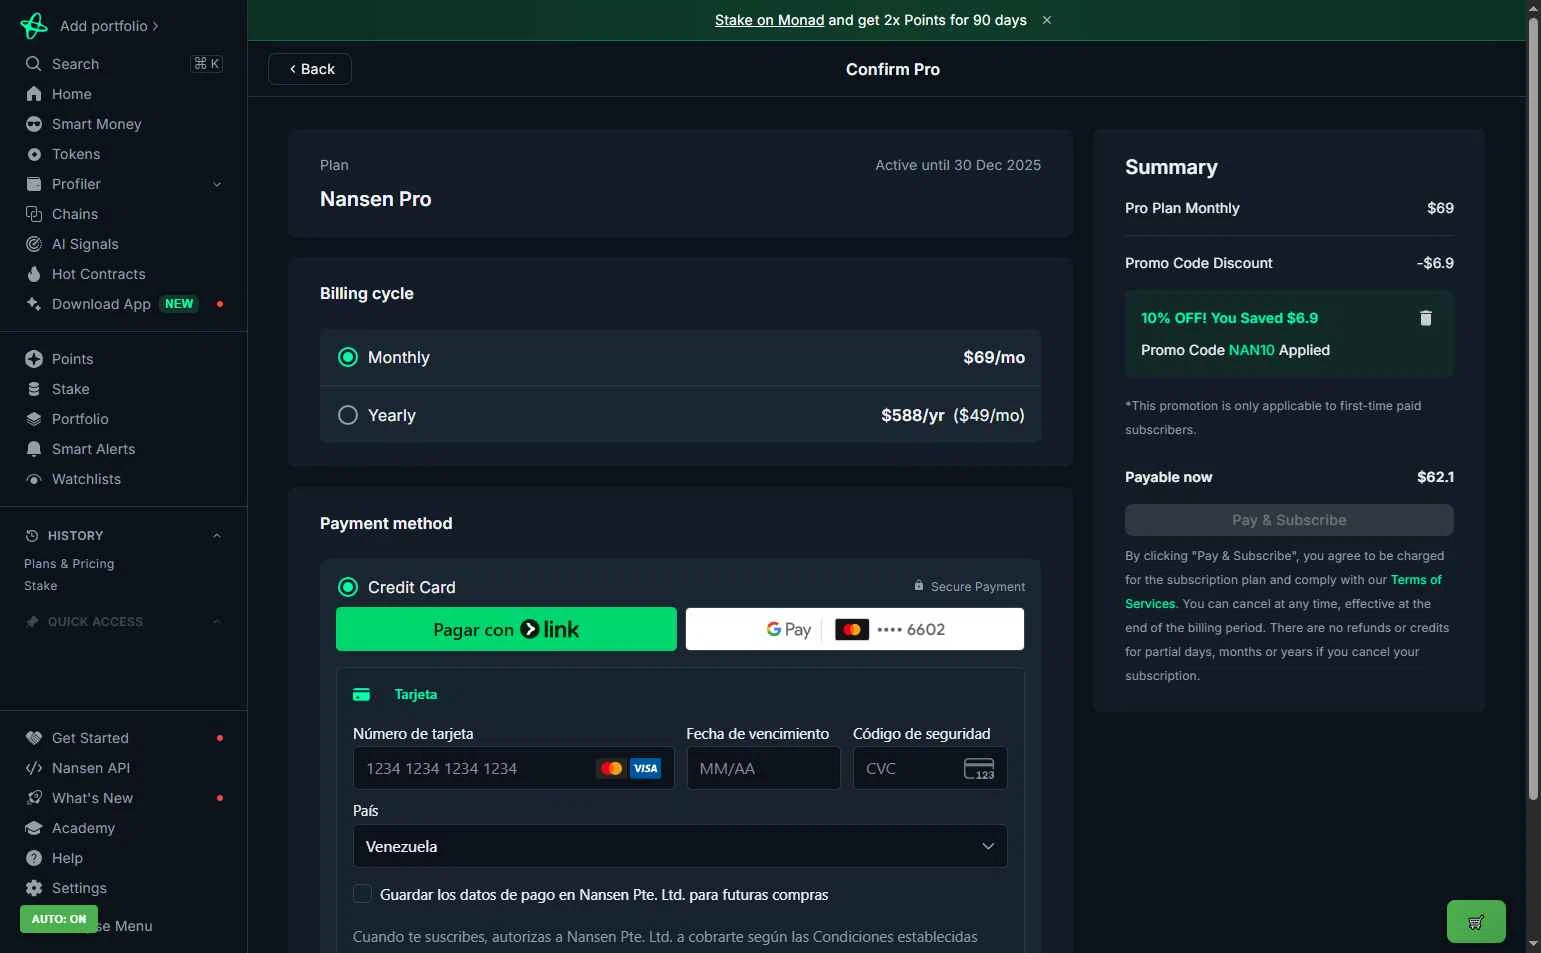Check save payment details for future purchases
Viewport: 1541px width, 953px height.
pos(363,894)
